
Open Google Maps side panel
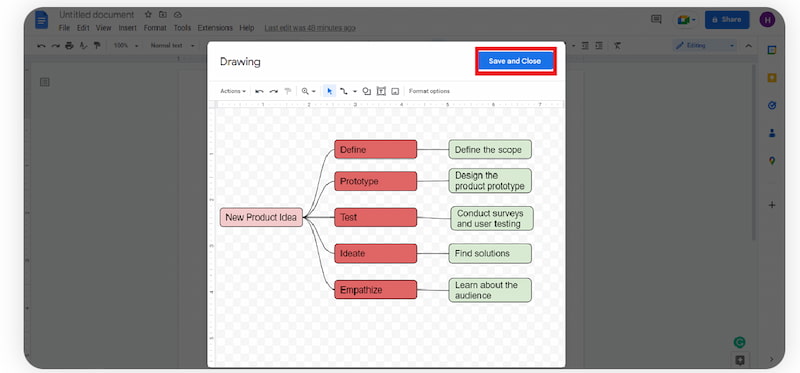point(772,161)
